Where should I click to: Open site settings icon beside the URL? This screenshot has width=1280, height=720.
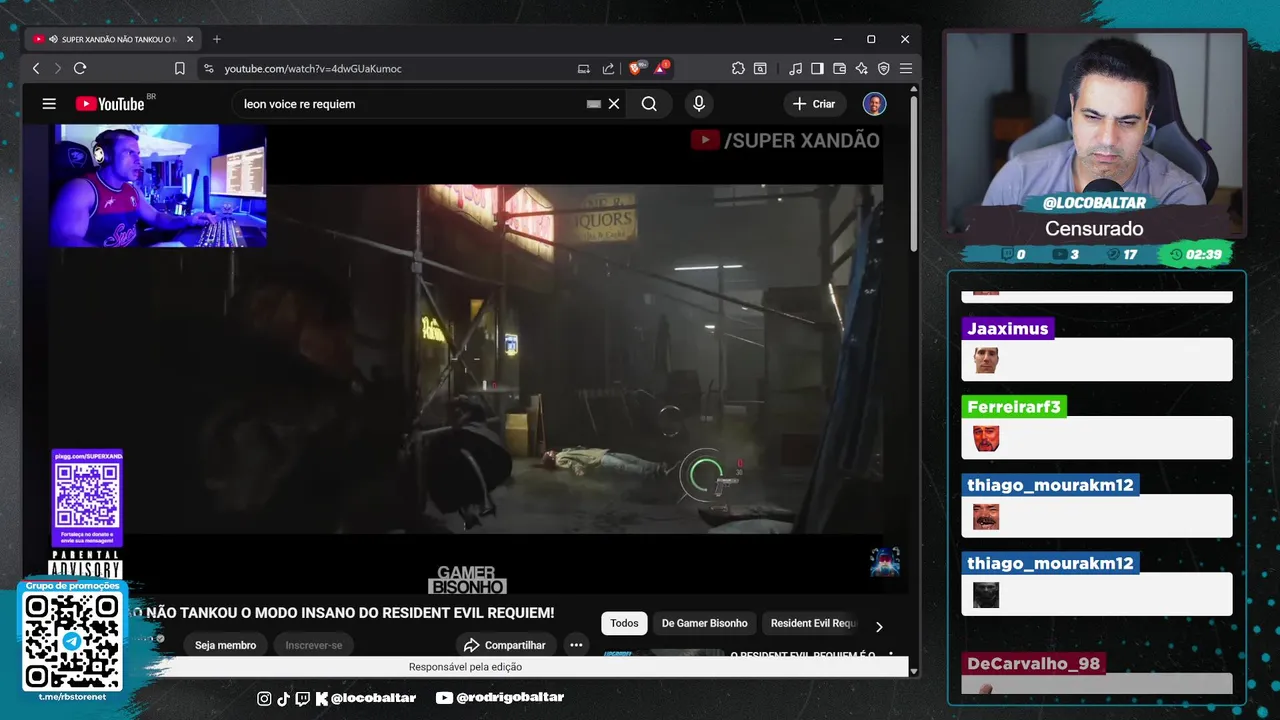[208, 68]
